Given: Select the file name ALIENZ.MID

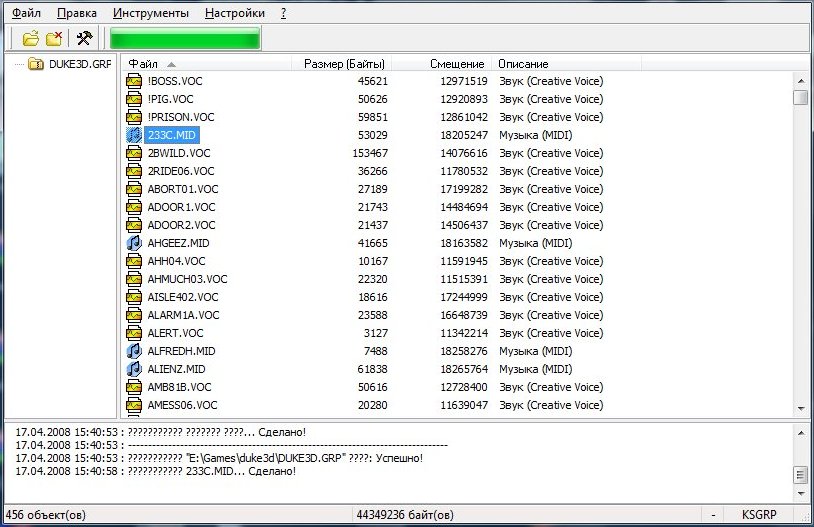Looking at the screenshot, I should (177, 369).
